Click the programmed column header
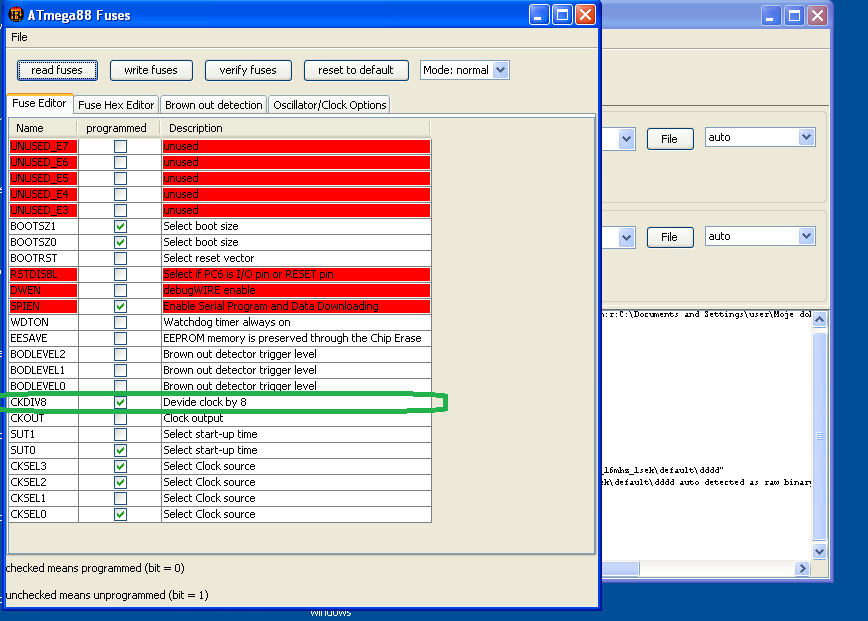This screenshot has height=621, width=868. [x=119, y=128]
